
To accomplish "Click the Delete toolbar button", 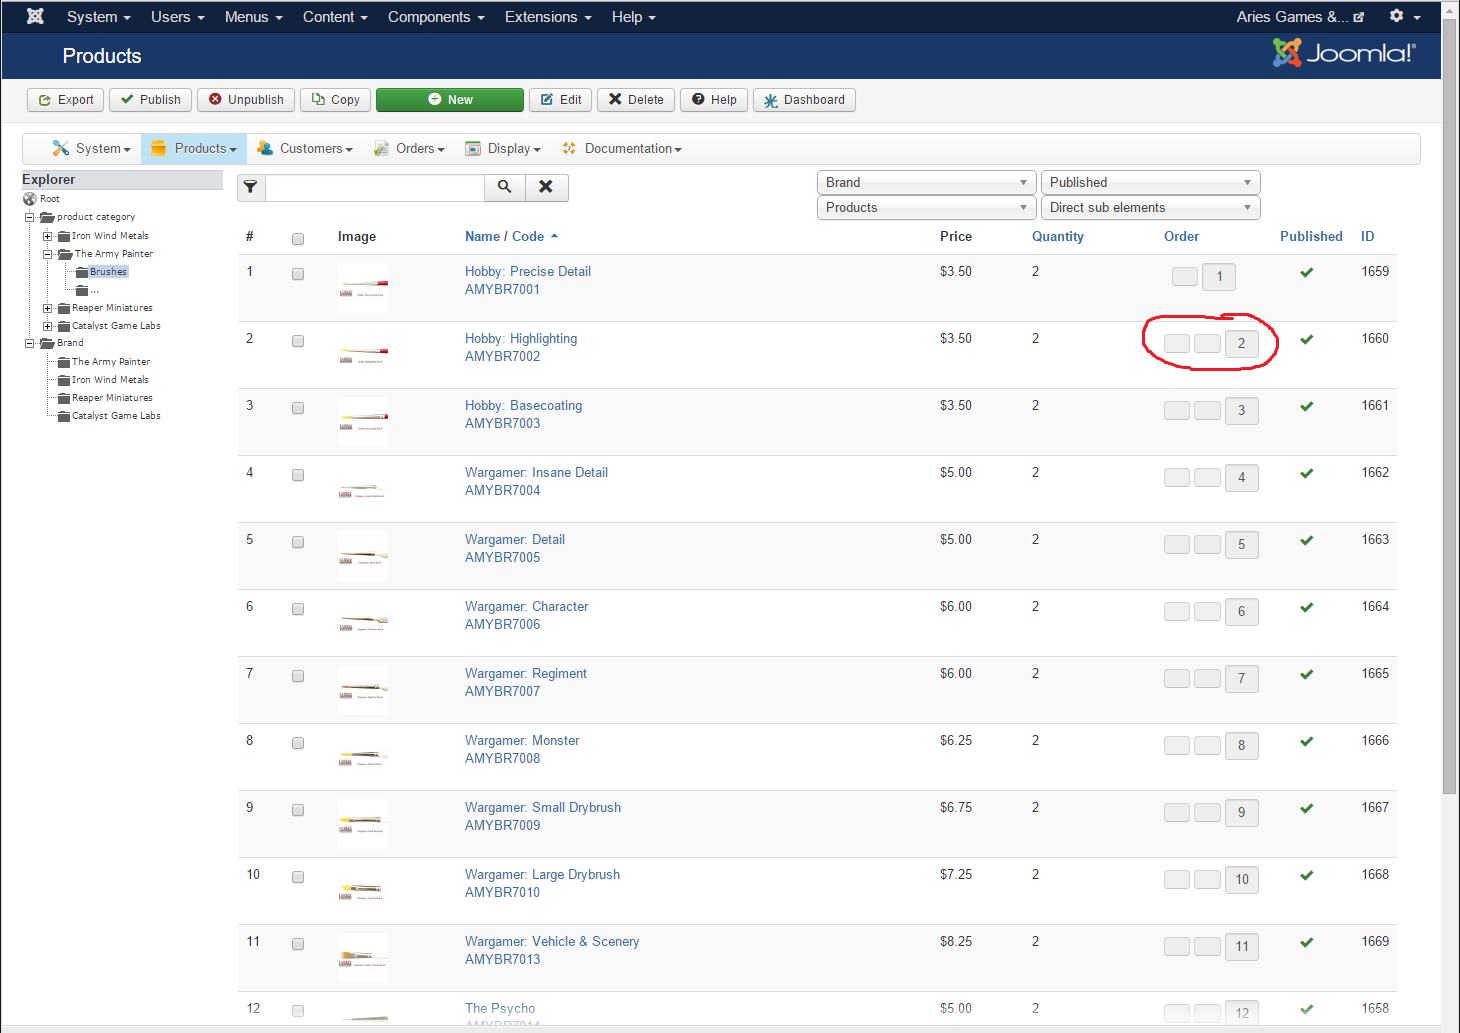I will coord(636,100).
